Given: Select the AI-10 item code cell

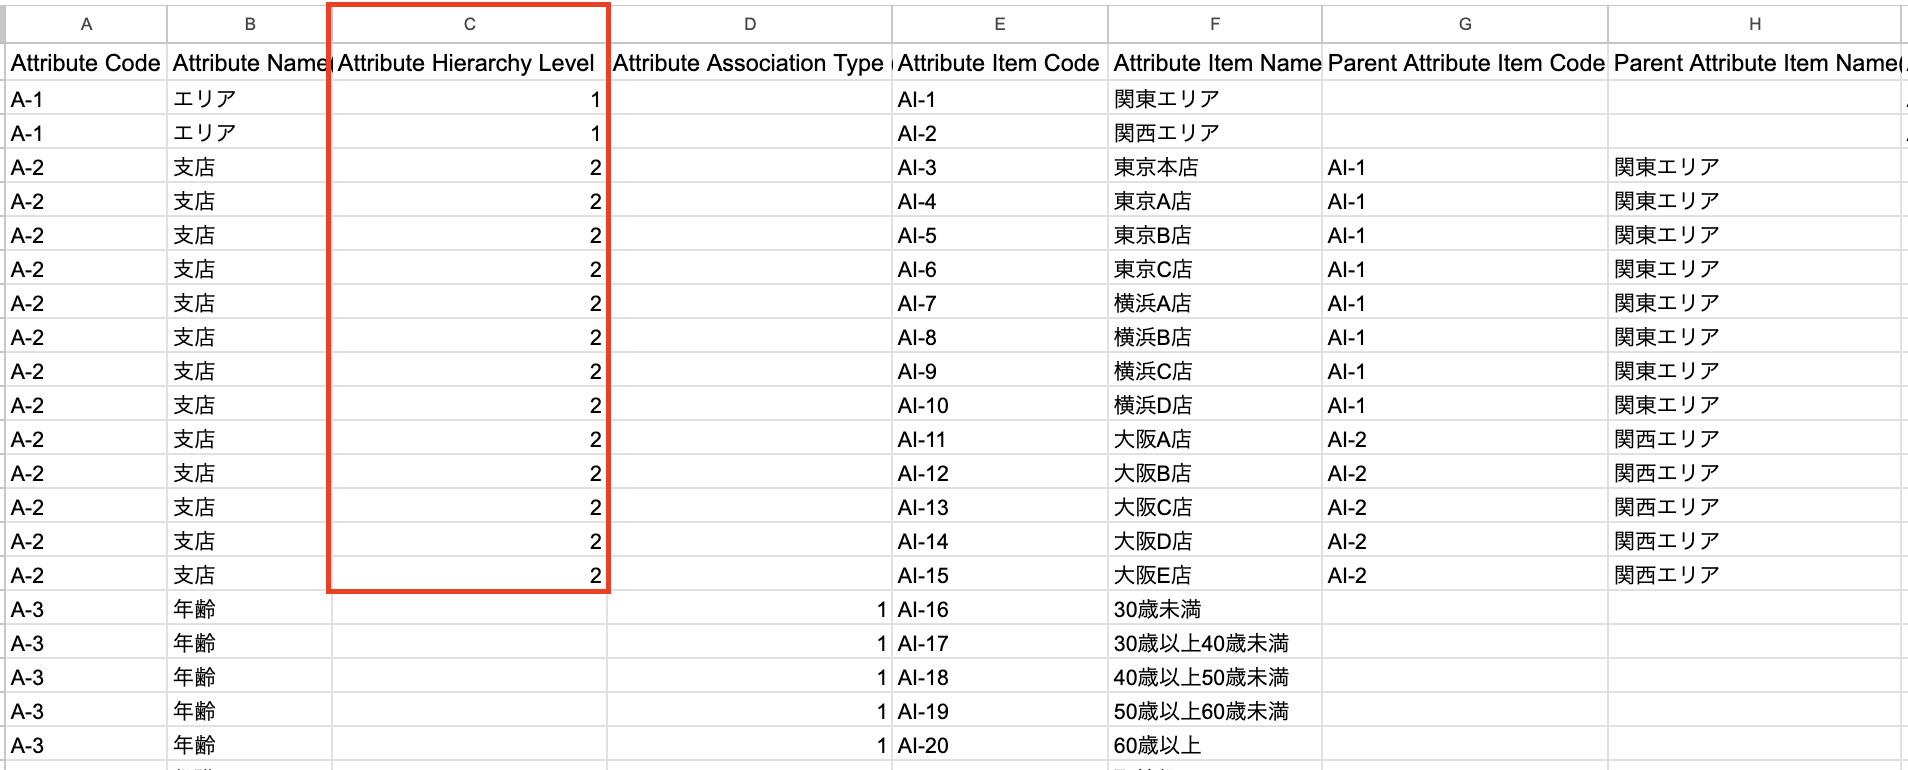Looking at the screenshot, I should 999,405.
